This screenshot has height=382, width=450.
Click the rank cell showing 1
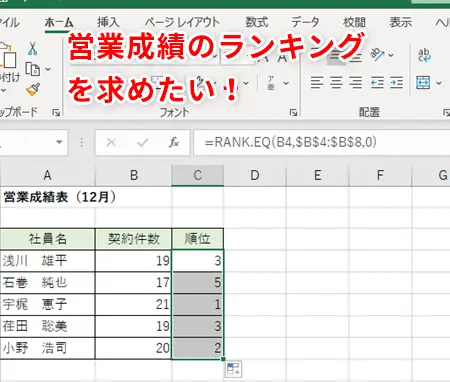point(198,304)
